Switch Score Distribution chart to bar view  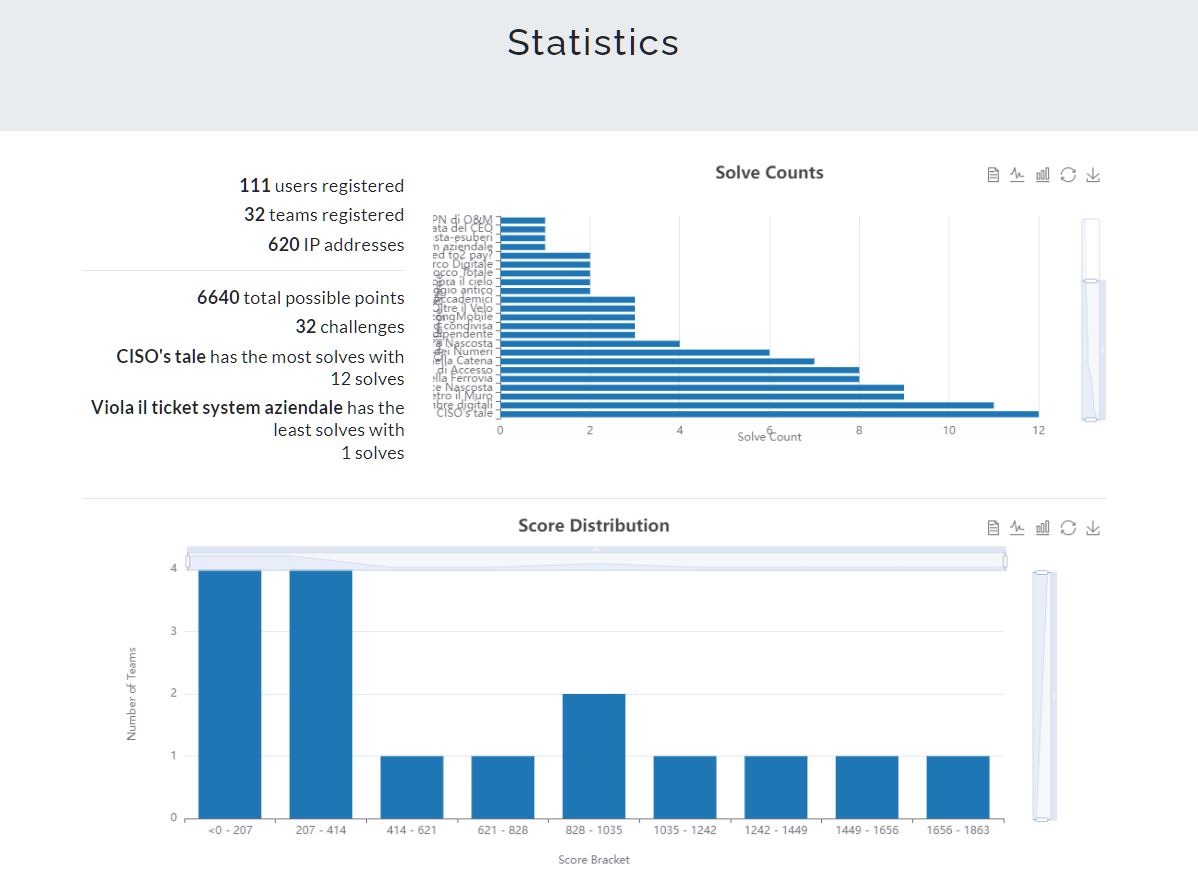(1043, 528)
